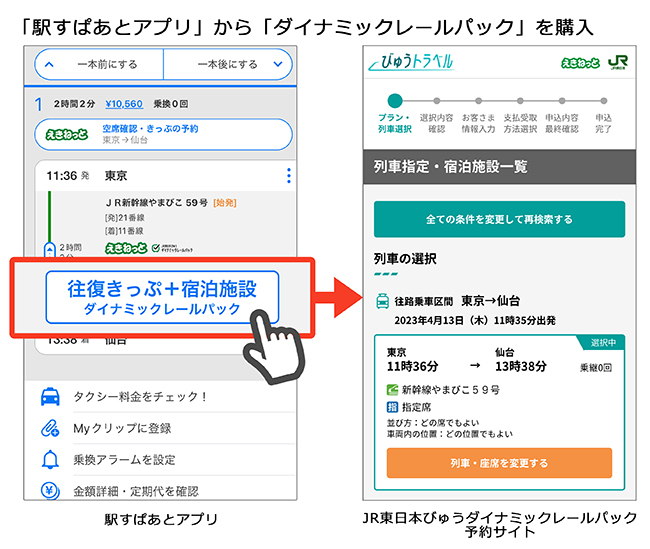Click the transfer alarm bell icon

pyautogui.click(x=50, y=459)
